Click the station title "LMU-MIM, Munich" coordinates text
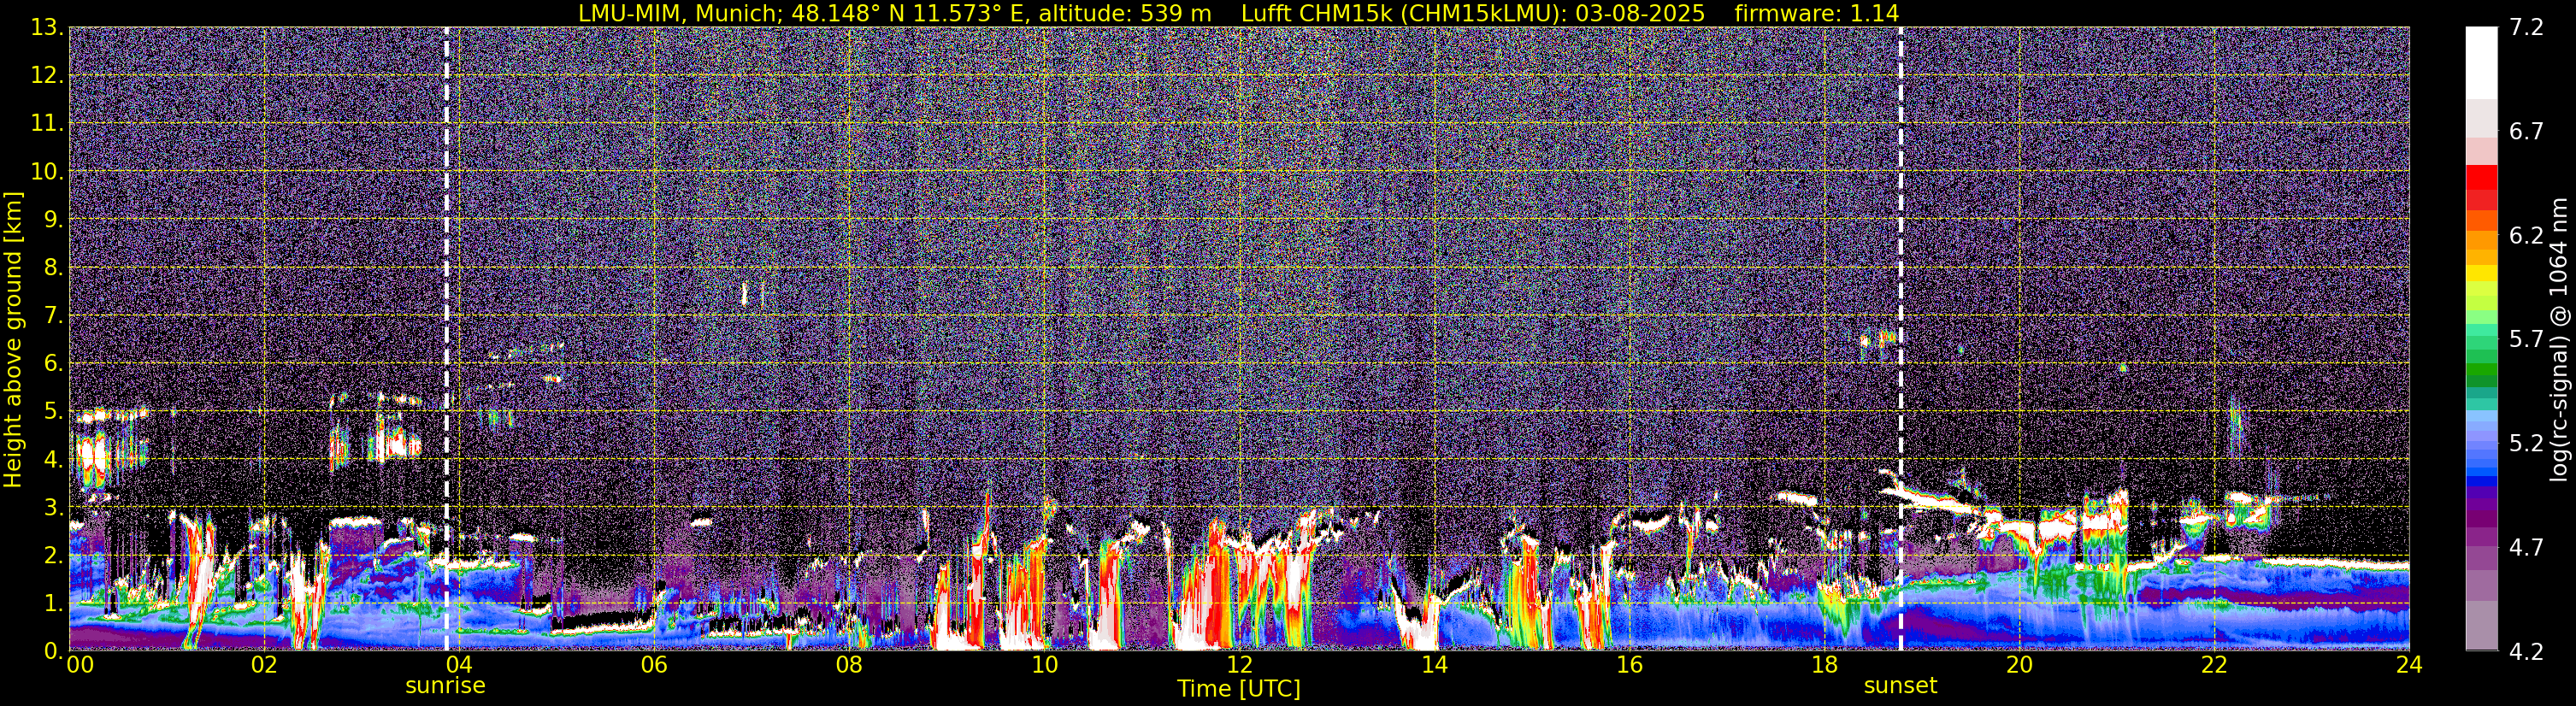This screenshot has height=706, width=2576. pyautogui.click(x=894, y=13)
